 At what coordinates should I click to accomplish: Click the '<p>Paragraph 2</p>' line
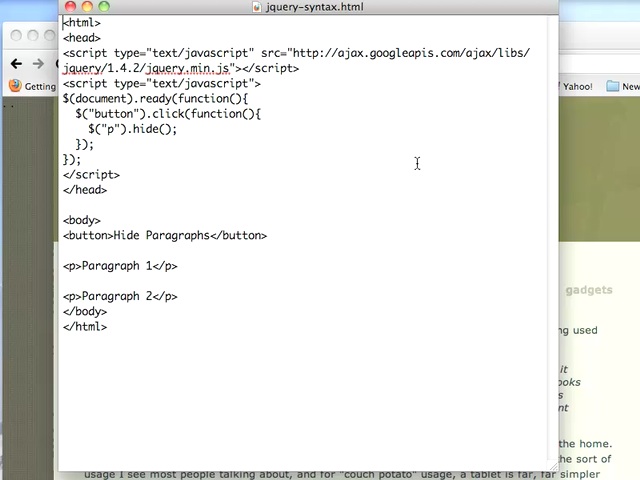(x=120, y=296)
